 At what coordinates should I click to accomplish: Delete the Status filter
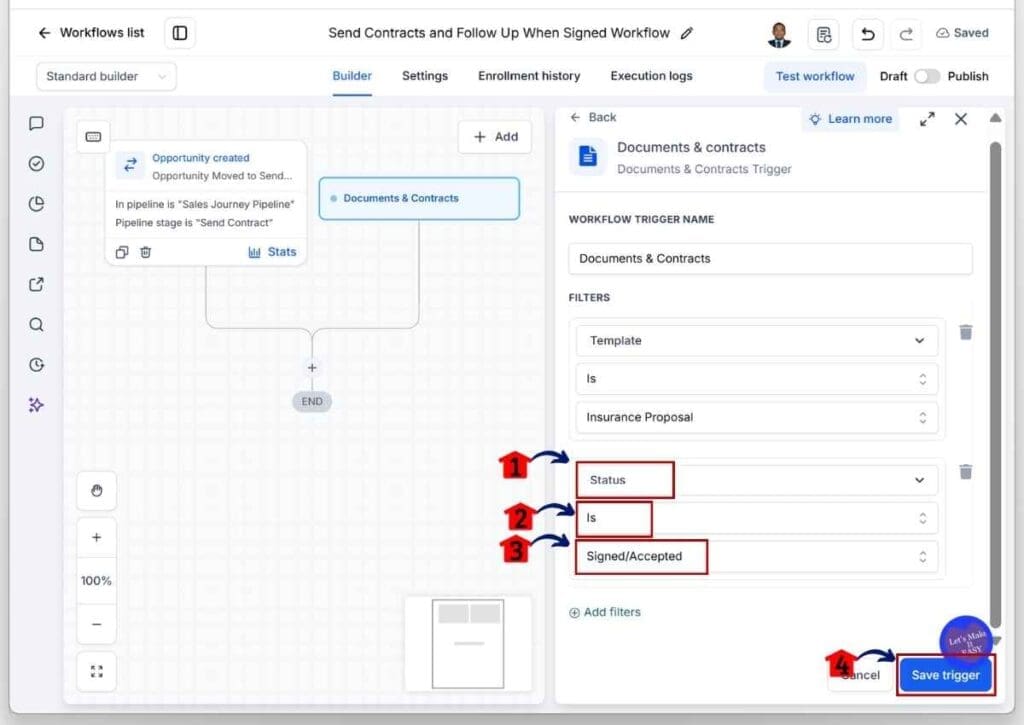[966, 472]
